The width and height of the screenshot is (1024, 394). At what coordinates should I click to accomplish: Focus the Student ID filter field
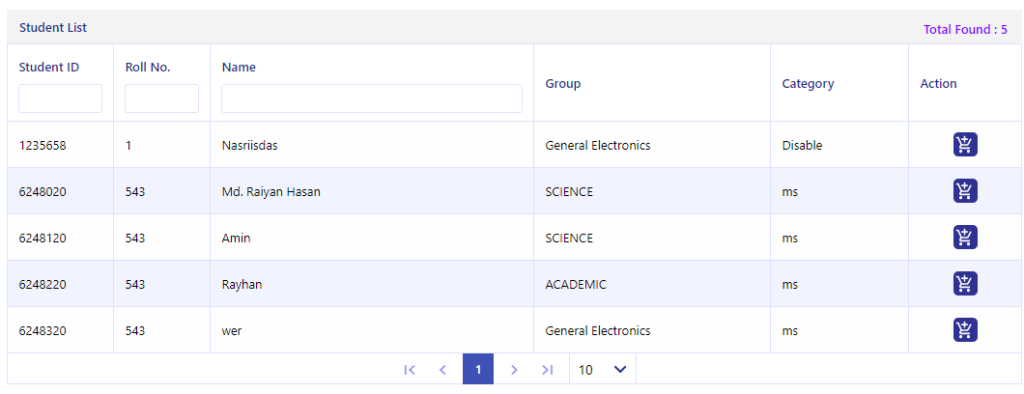click(x=60, y=99)
